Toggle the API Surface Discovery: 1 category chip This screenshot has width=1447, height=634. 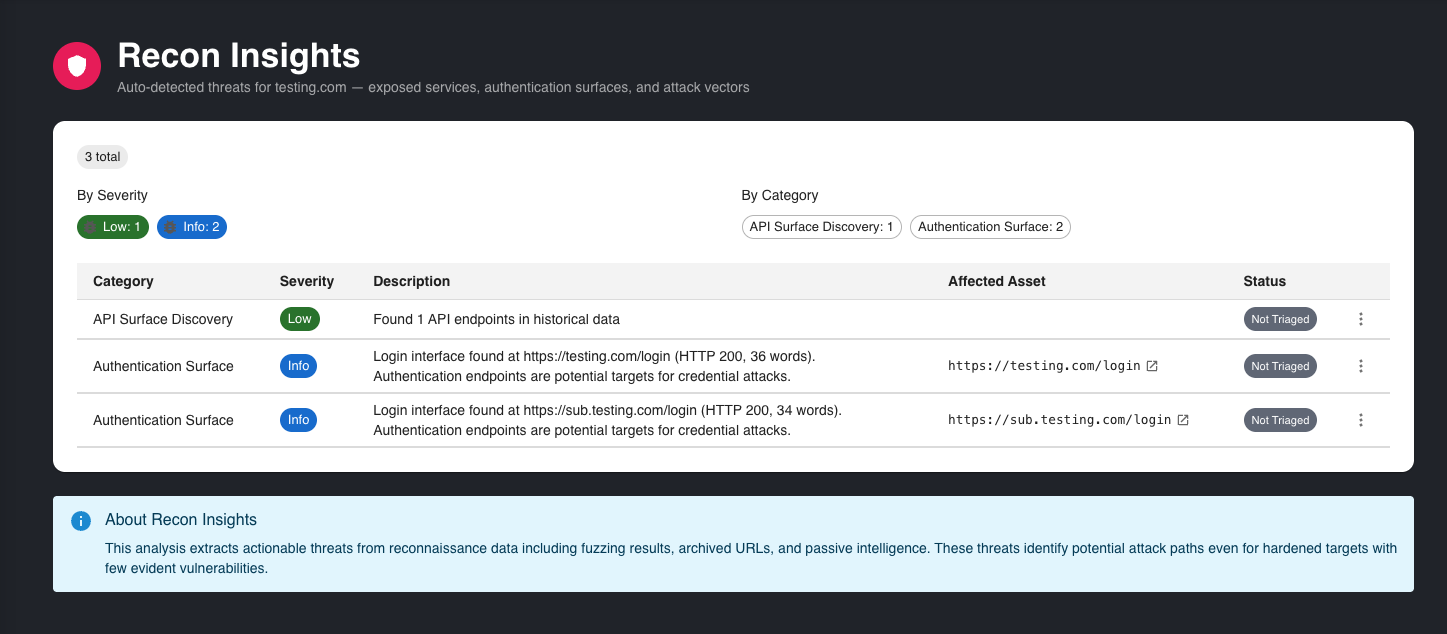(x=821, y=227)
